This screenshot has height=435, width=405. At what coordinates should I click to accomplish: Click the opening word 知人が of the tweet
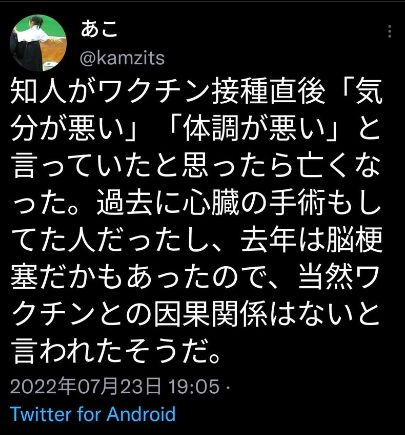54,91
